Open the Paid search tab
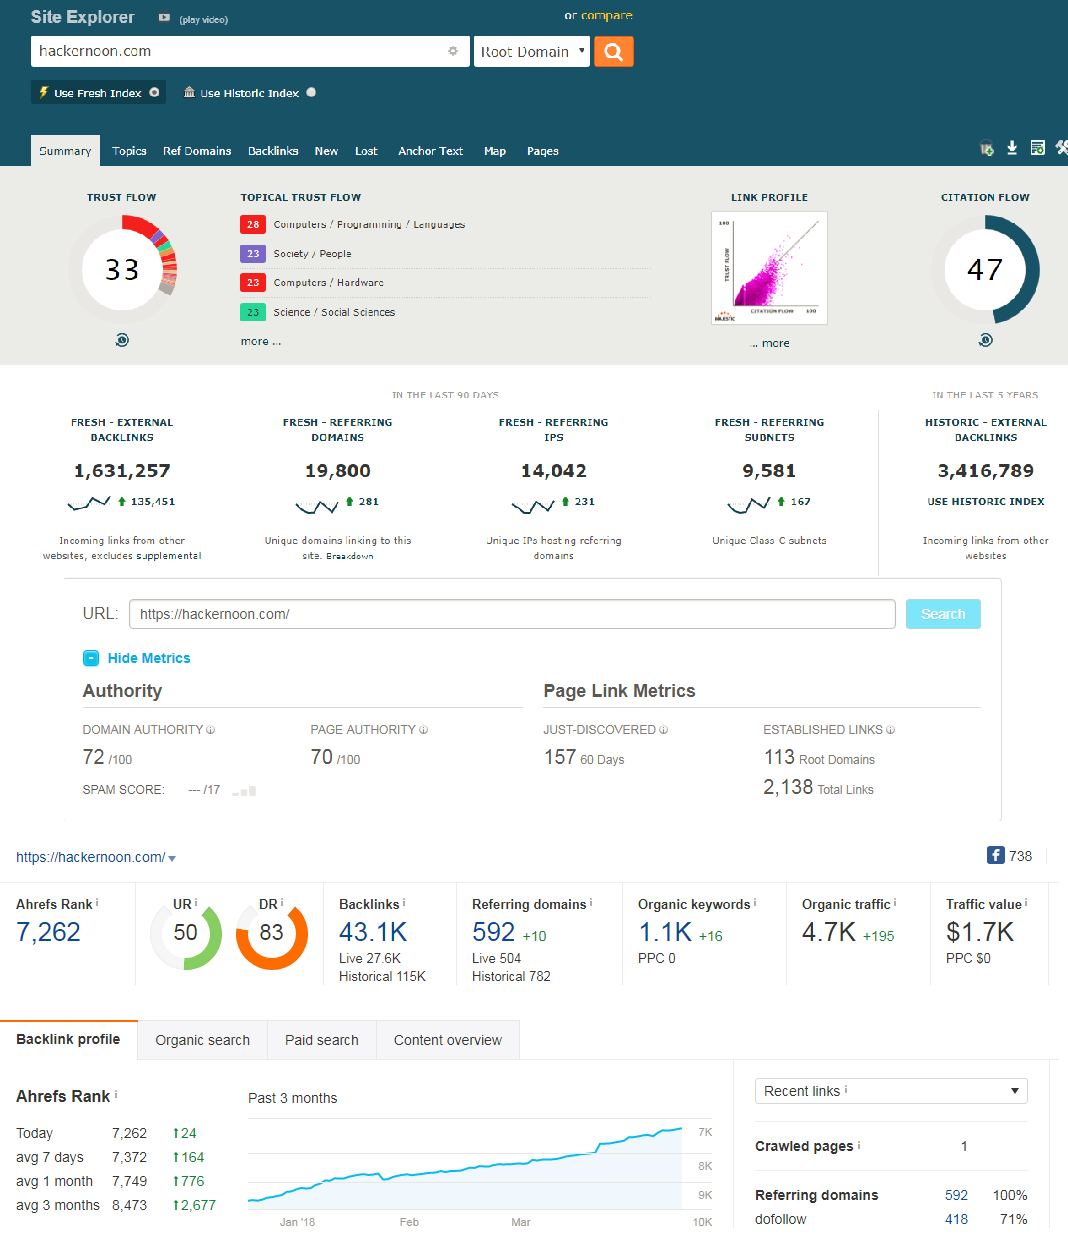The image size is (1068, 1260). click(321, 1040)
